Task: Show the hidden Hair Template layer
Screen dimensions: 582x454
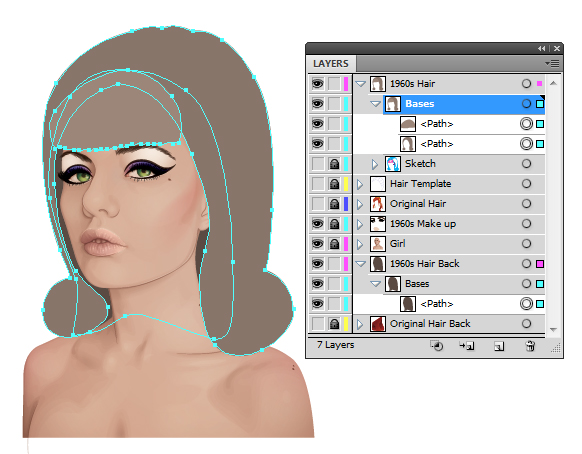Action: click(317, 184)
